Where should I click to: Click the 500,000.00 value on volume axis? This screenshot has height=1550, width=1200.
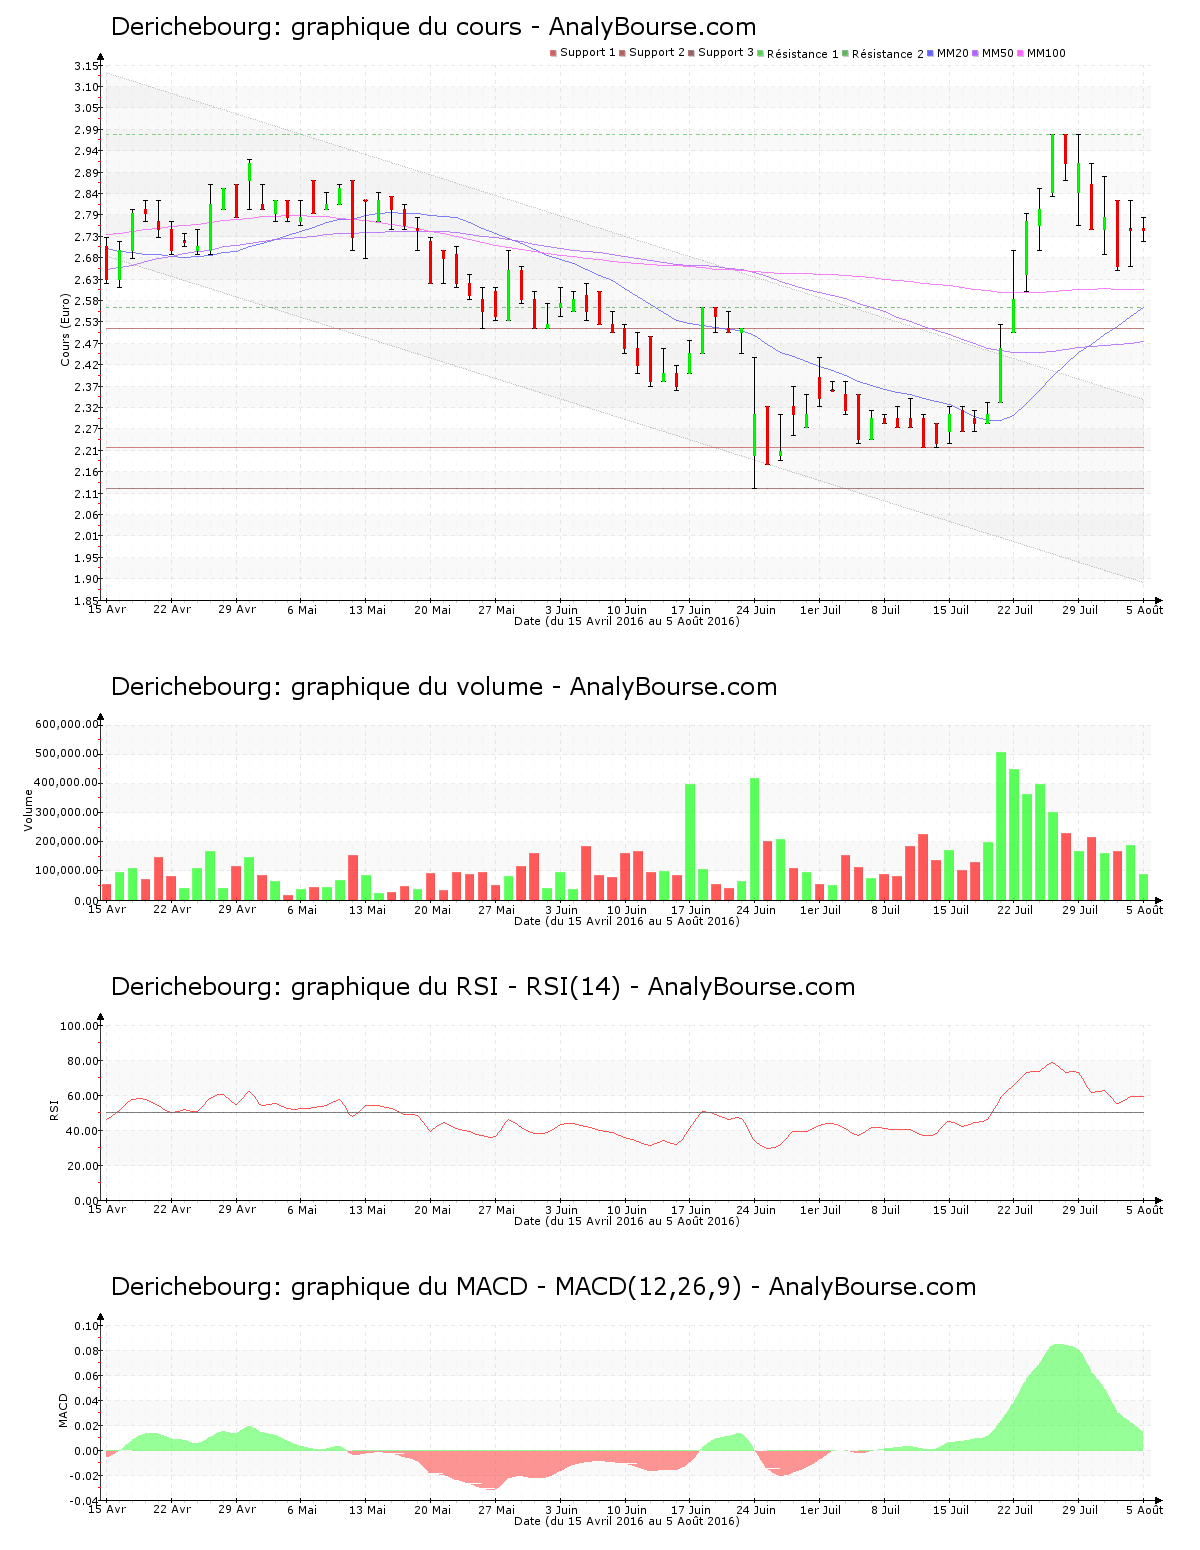(x=67, y=754)
